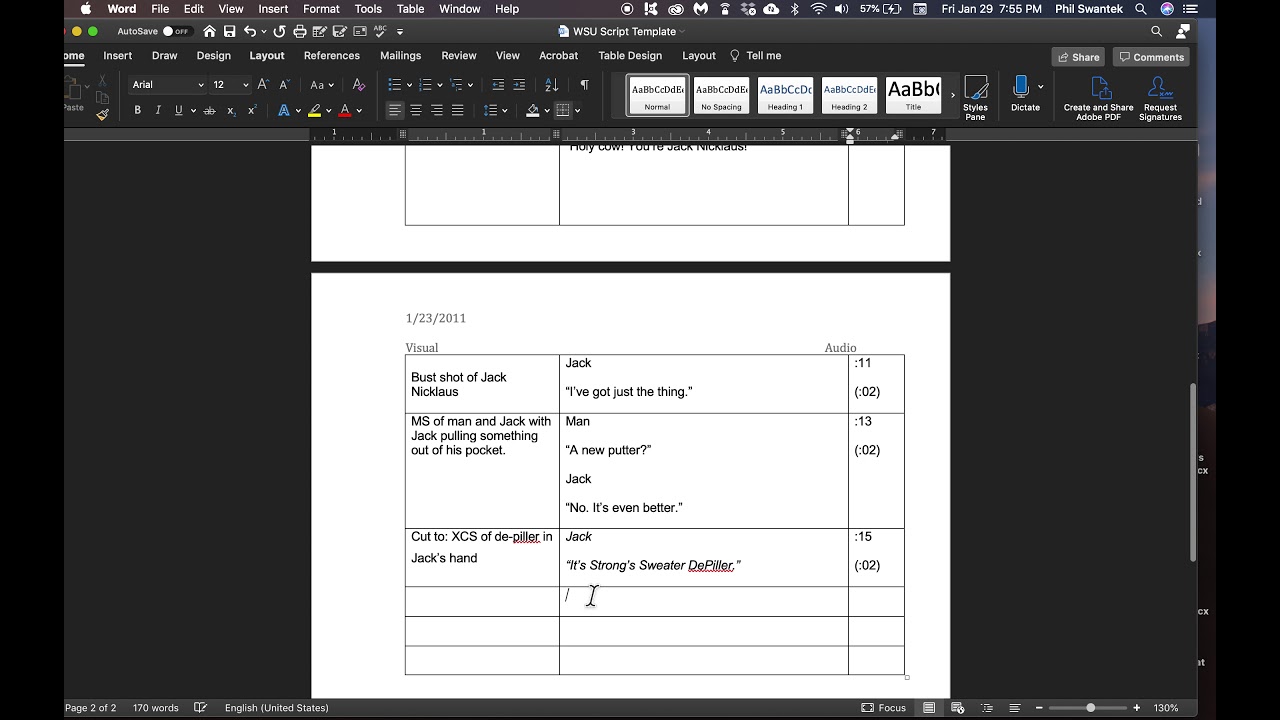
Task: Apply red font color
Action: [345, 111]
